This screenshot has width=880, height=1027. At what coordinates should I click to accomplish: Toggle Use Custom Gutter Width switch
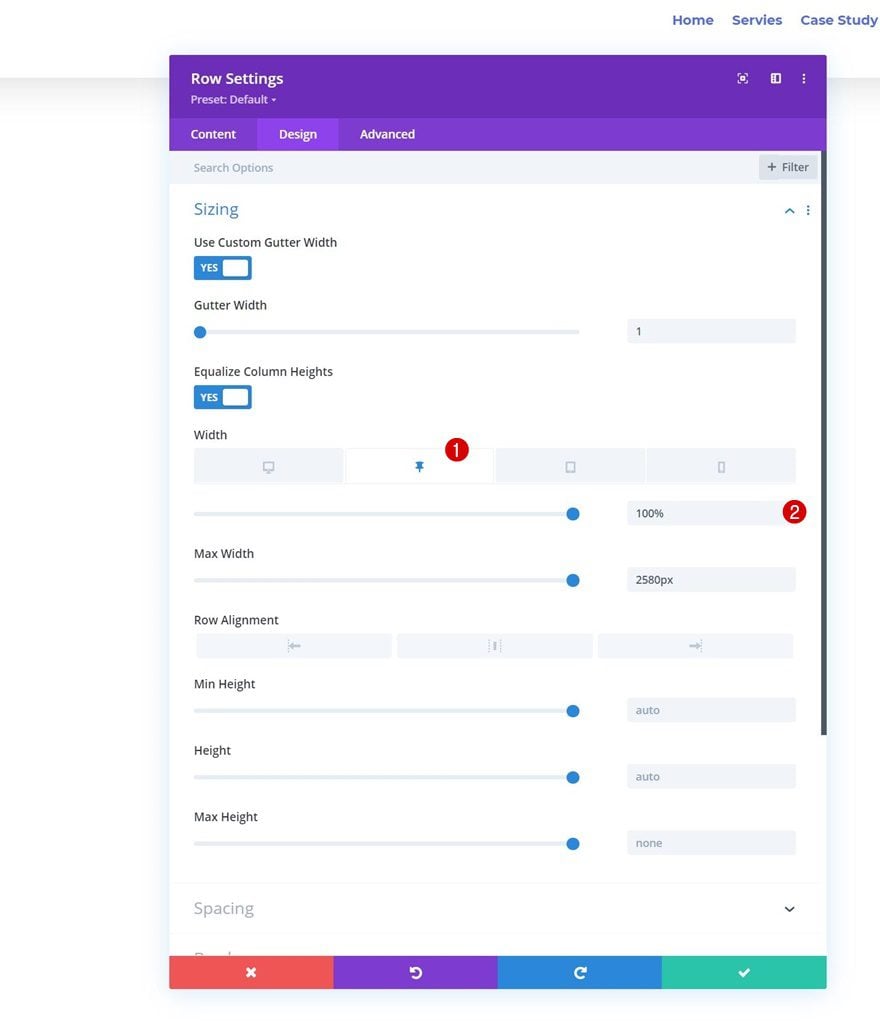click(x=223, y=268)
